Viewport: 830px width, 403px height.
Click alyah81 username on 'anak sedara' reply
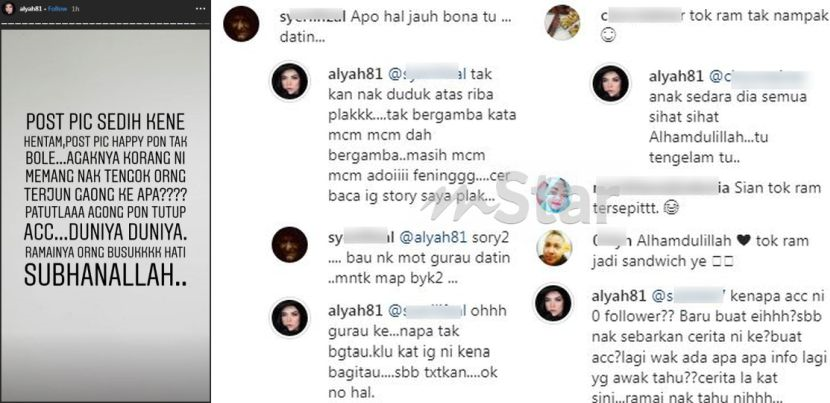pyautogui.click(x=675, y=77)
